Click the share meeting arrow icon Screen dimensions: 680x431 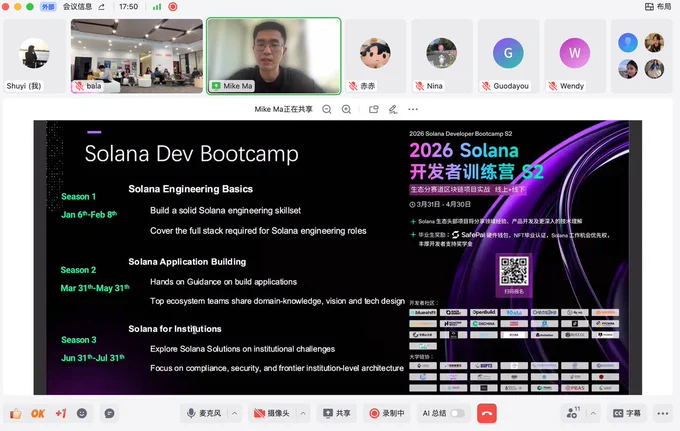coord(101,7)
